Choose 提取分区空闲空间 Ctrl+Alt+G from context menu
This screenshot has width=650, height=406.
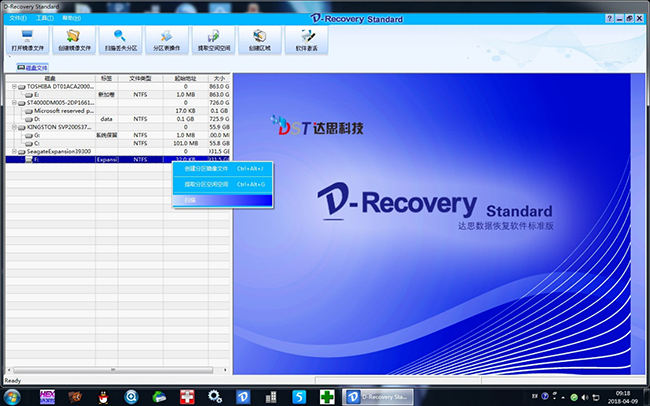(x=223, y=185)
